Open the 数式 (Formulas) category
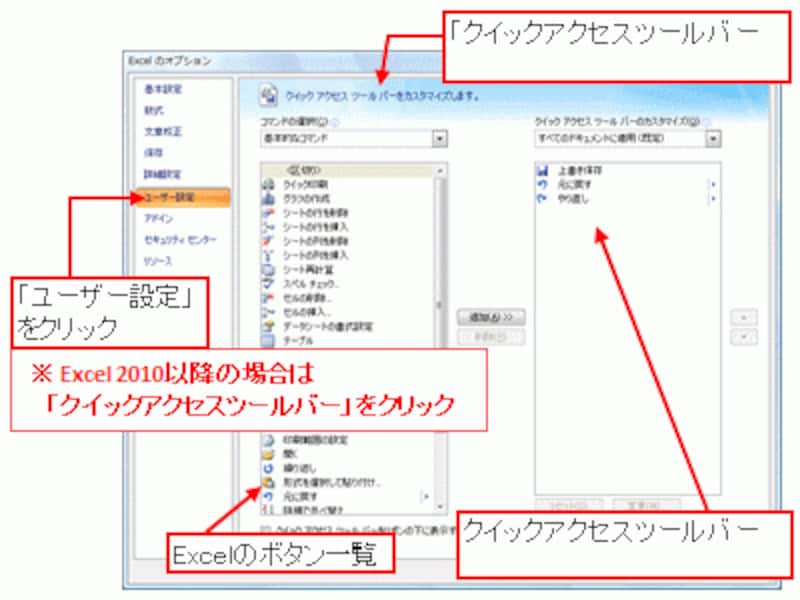800x600 pixels. pos(154,110)
